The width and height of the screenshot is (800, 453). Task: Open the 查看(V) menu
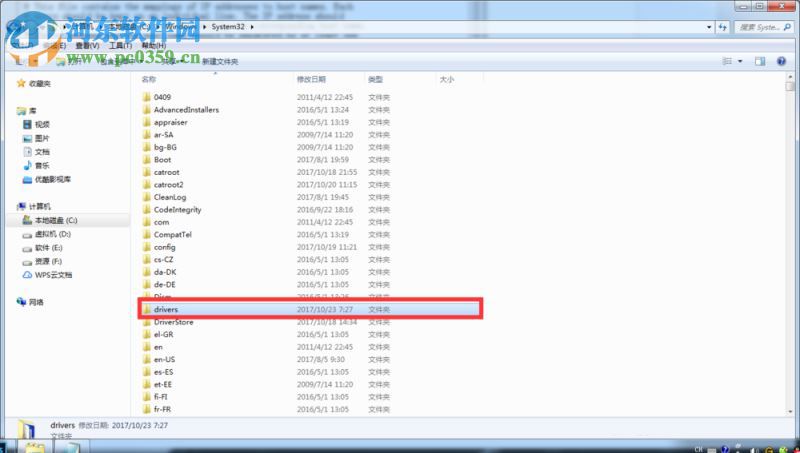87,45
